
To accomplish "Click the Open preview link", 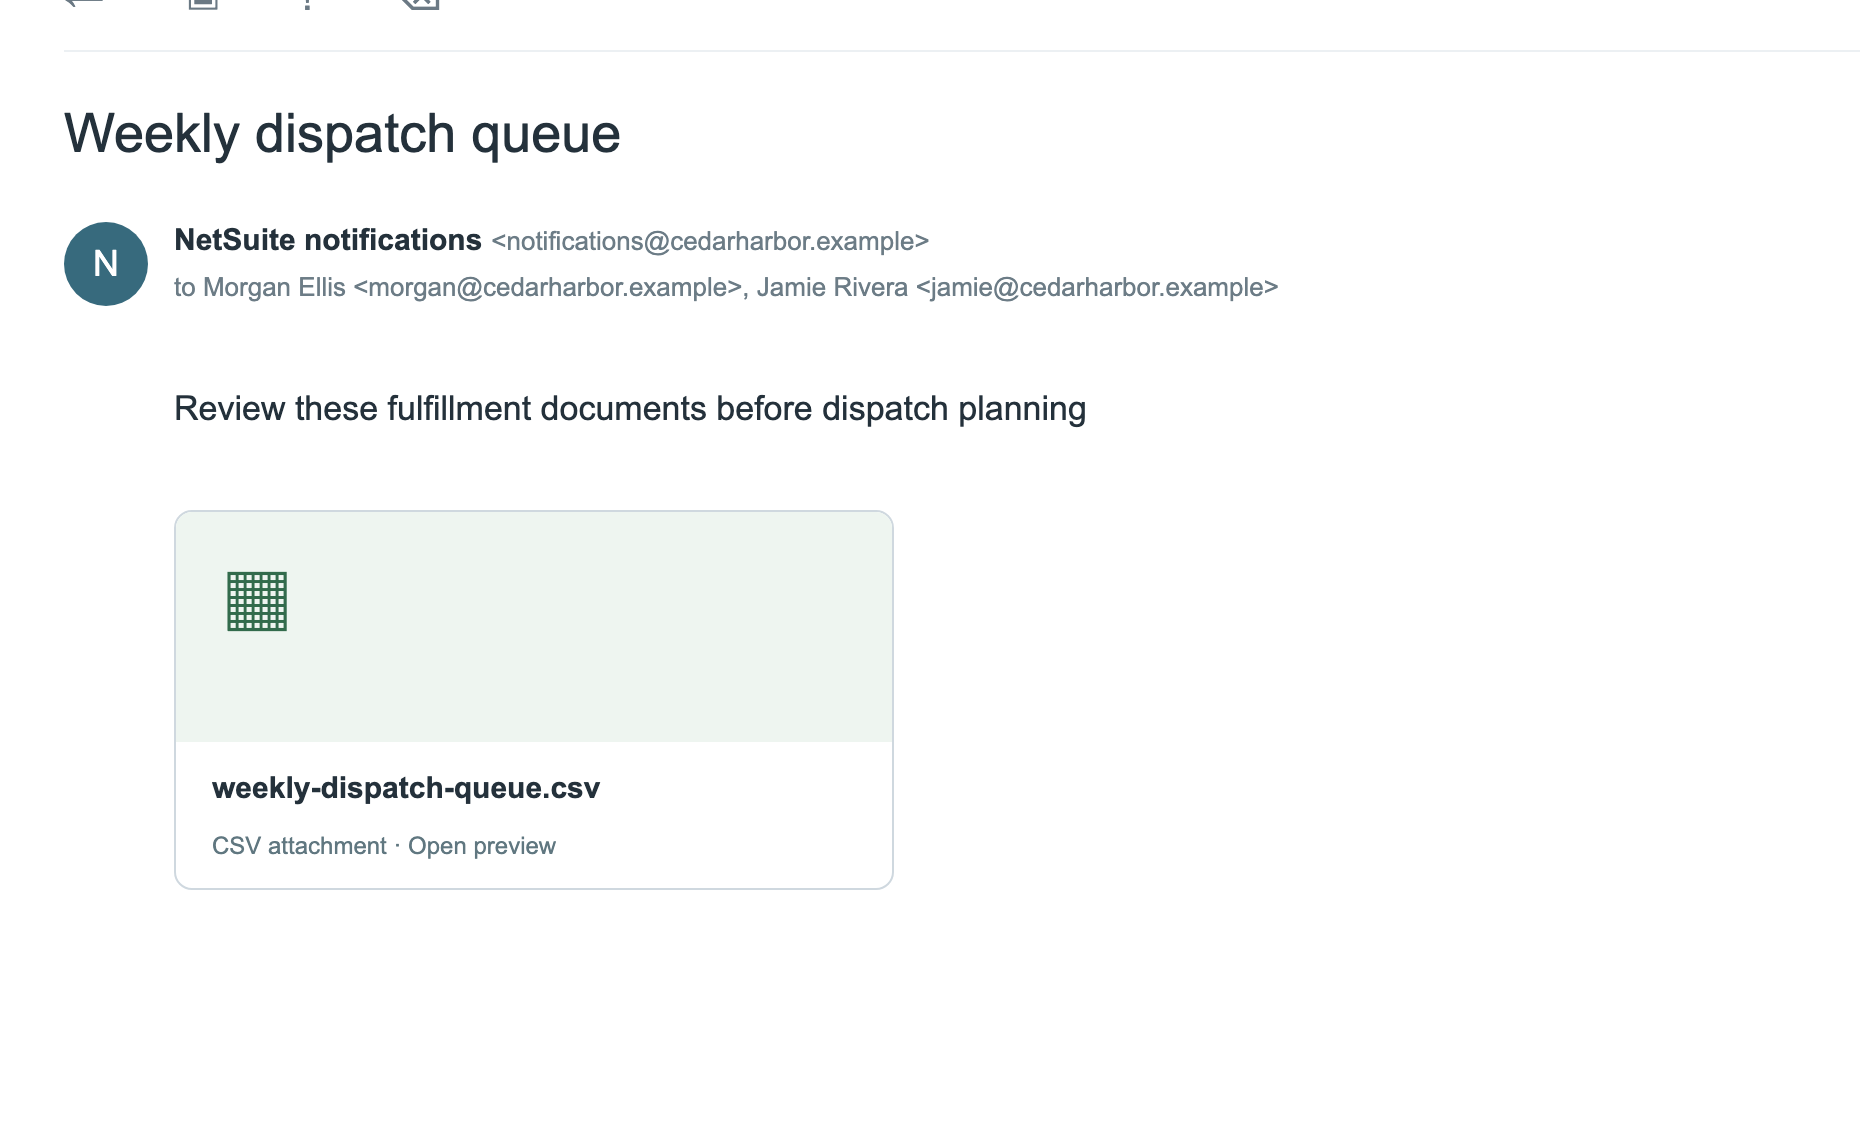I will click(x=482, y=846).
